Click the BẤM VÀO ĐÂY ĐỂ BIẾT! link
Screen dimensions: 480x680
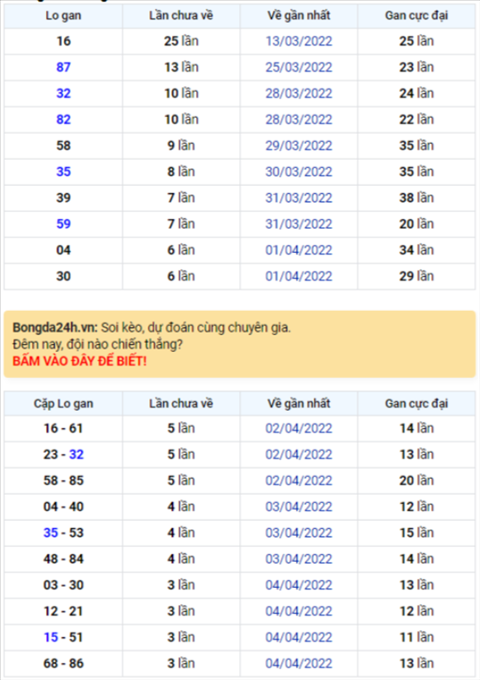[79, 361]
